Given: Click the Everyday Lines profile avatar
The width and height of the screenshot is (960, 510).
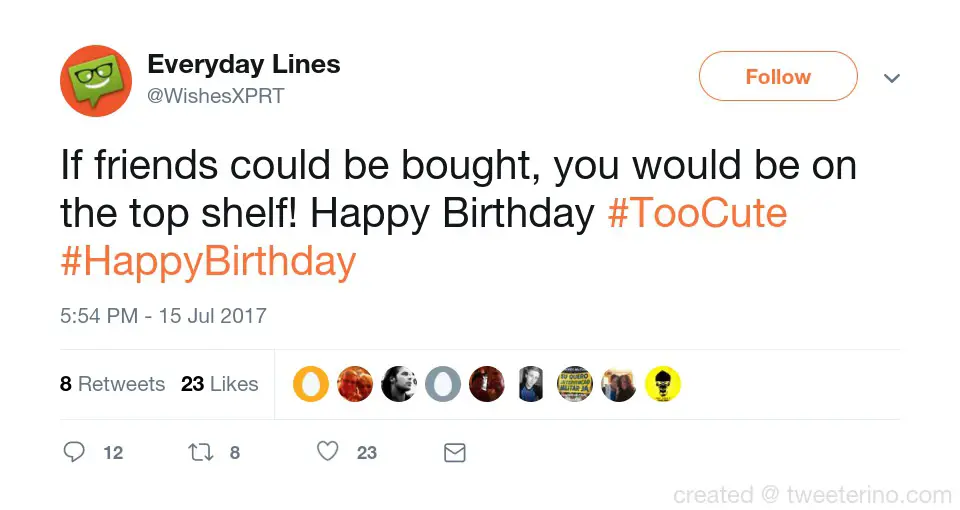Looking at the screenshot, I should [x=96, y=81].
